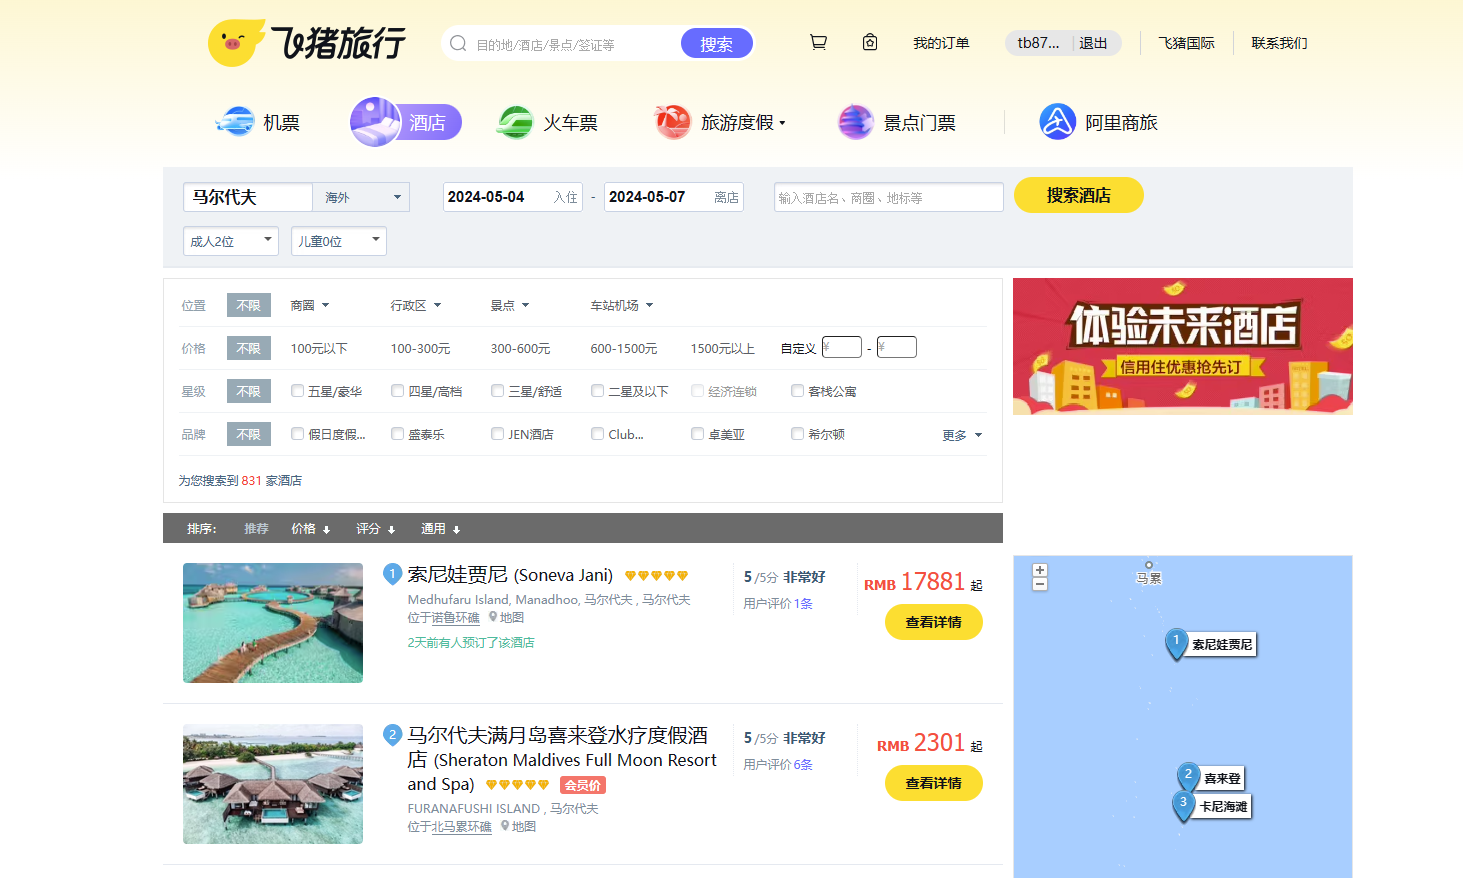Open the 儿童0位 children dropdown
Viewport: 1463px width, 878px height.
(x=339, y=241)
